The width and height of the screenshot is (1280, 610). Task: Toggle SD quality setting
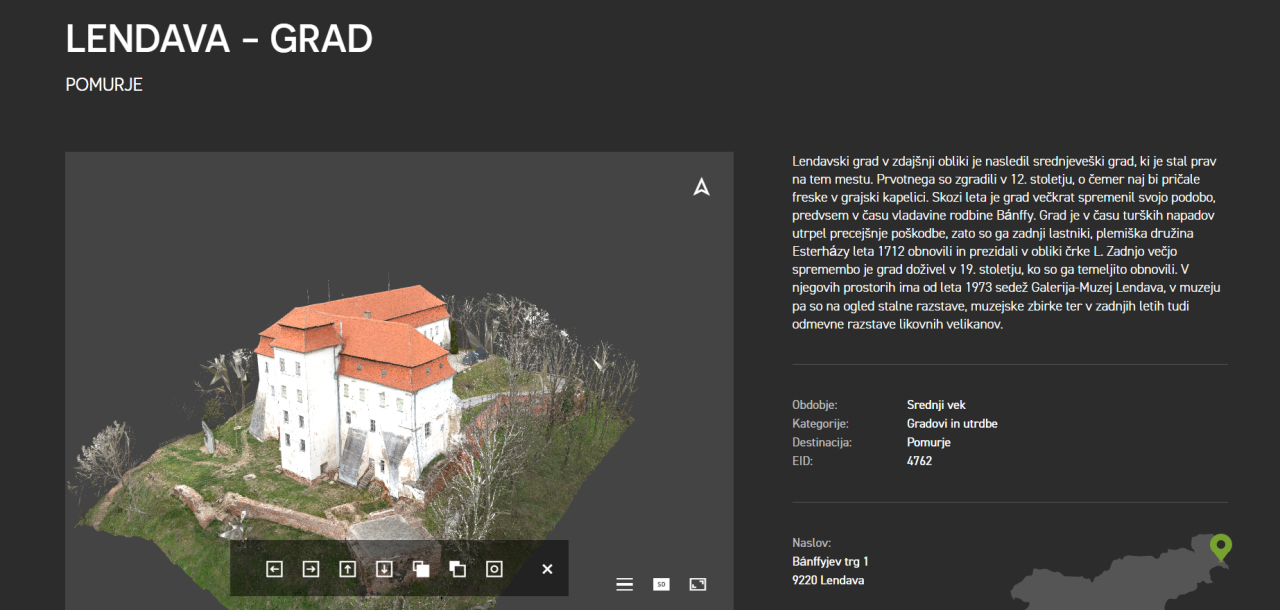[x=661, y=584]
